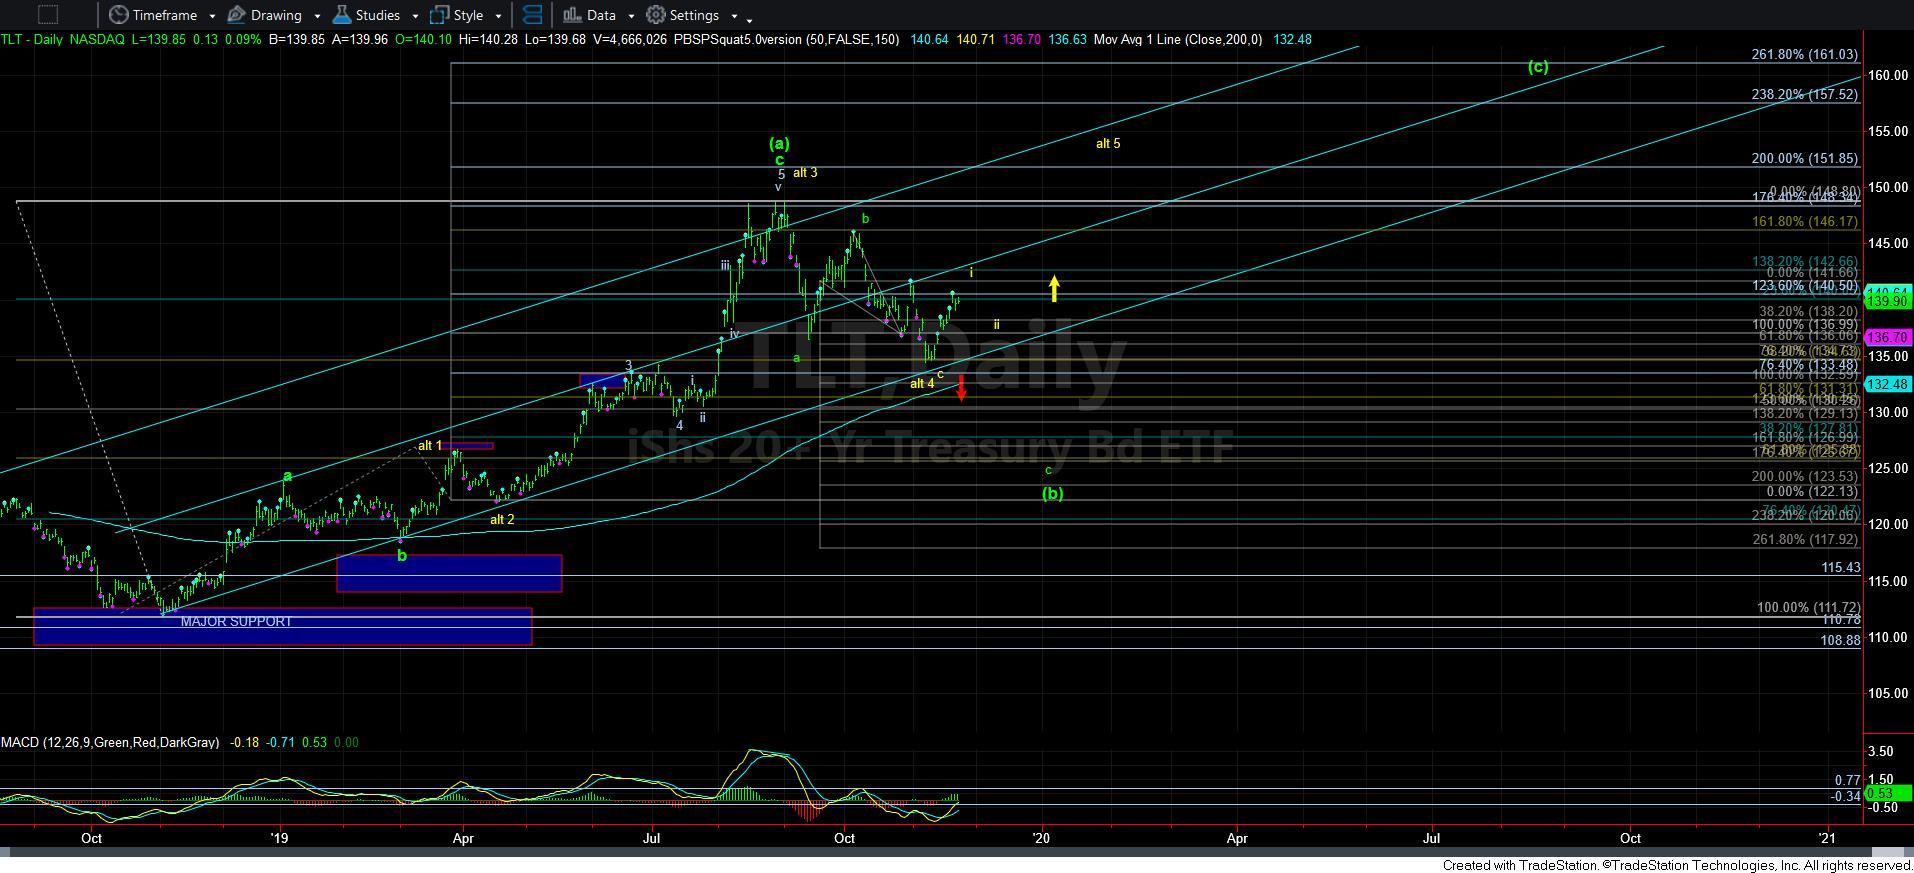The height and width of the screenshot is (873, 1914).
Task: Click the Mov Avg 1 Line study label
Action: (1178, 39)
